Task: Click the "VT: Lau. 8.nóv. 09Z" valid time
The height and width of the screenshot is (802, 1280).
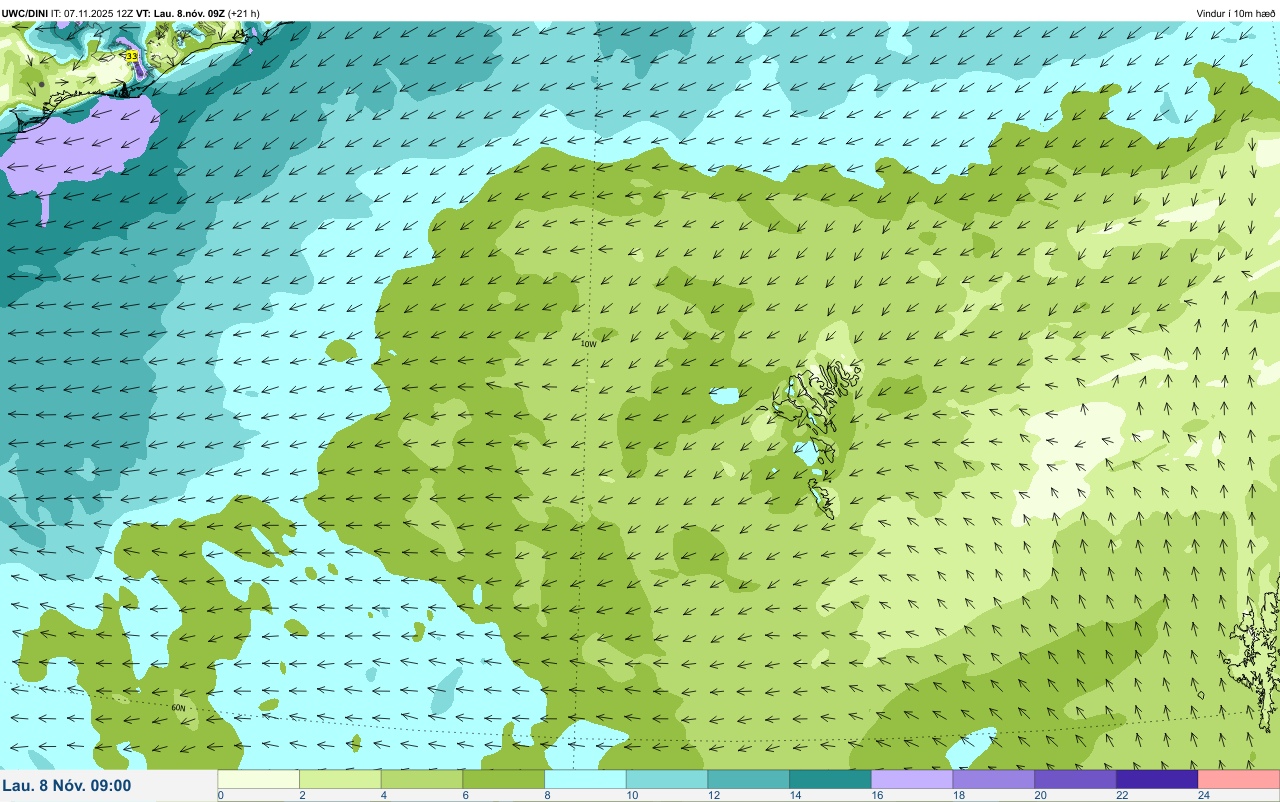Action: 181,13
